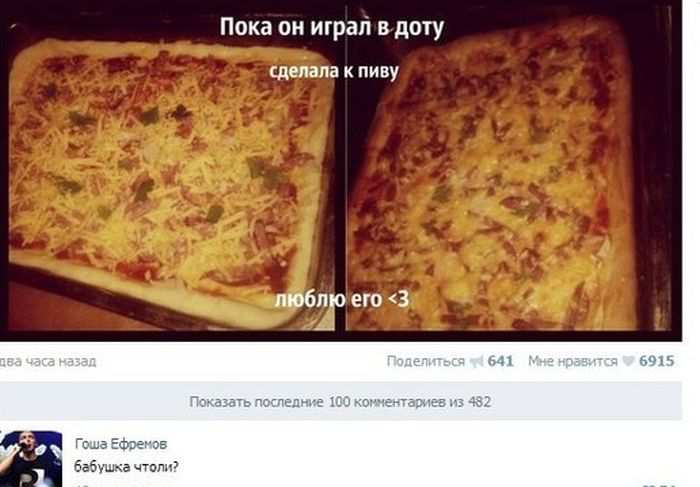
Task: Open Гоша Ефремов's profile name link
Action: pos(121,444)
